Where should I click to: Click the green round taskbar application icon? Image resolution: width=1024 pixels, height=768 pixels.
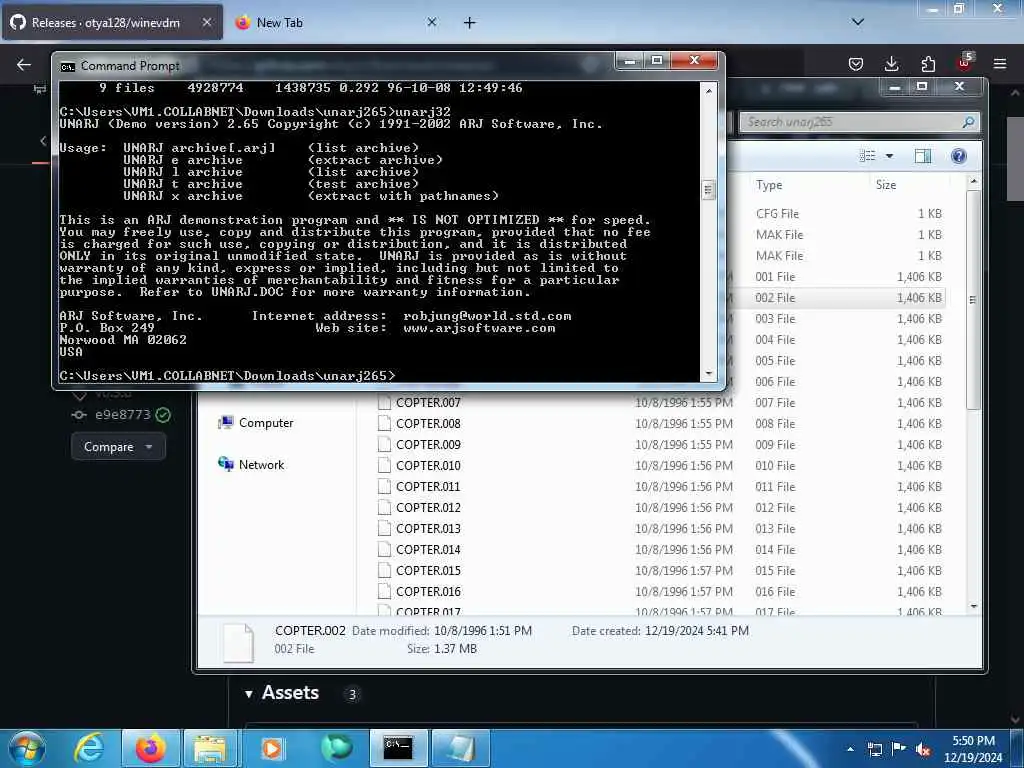336,748
